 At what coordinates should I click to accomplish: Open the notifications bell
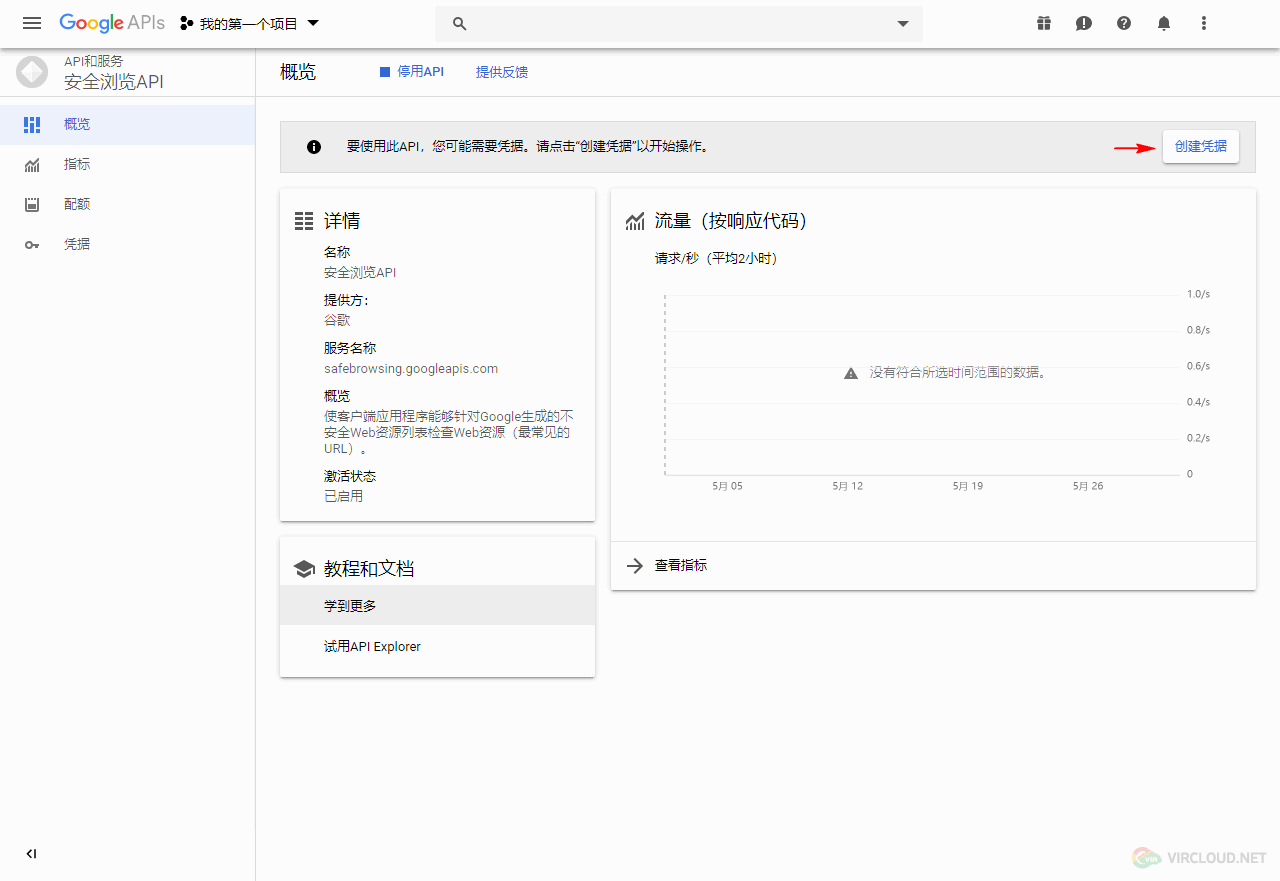coord(1164,23)
